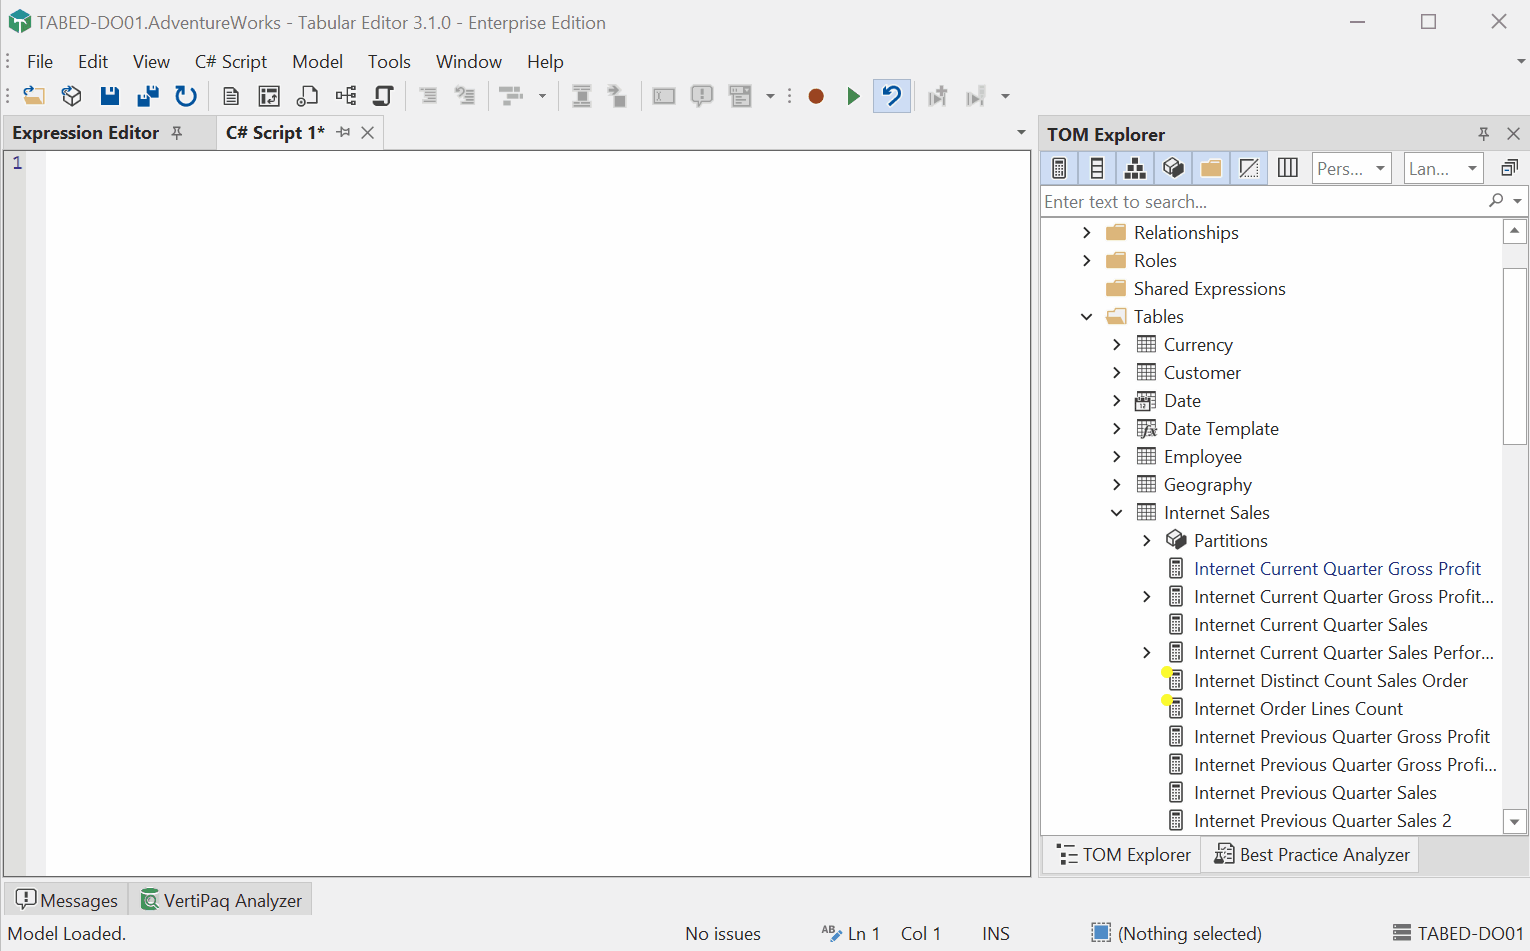The height and width of the screenshot is (951, 1530).
Task: Open the Messages pane
Action: click(x=65, y=899)
